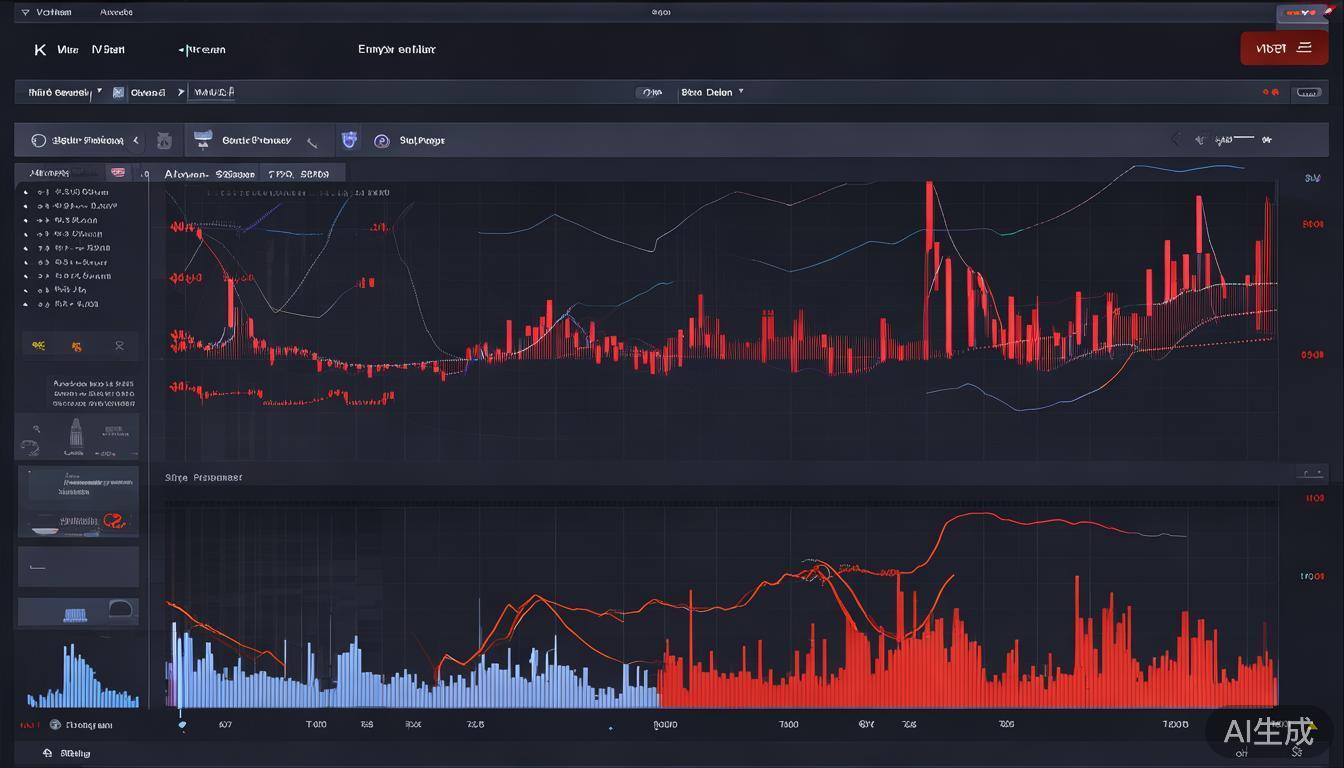The height and width of the screenshot is (768, 1344).
Task: Switch to the second tab above the chart
Action: (208, 174)
